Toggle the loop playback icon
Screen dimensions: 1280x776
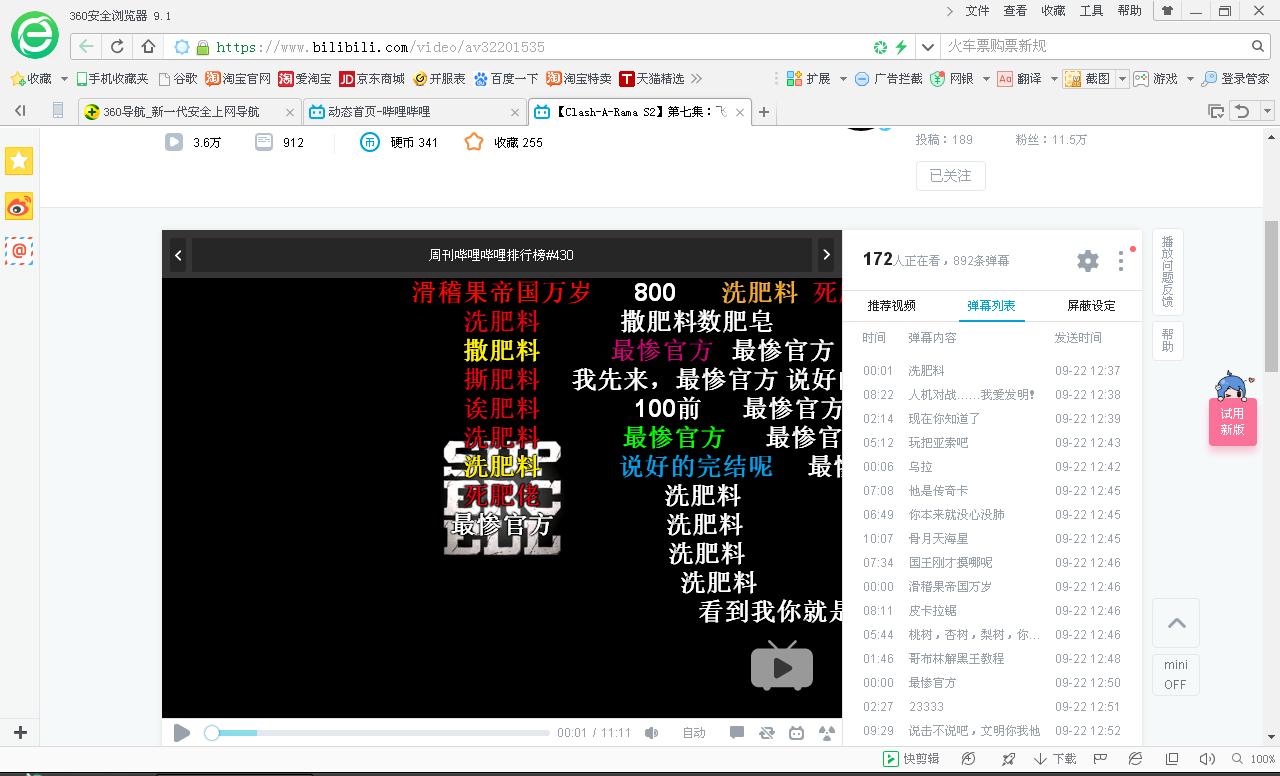click(767, 733)
